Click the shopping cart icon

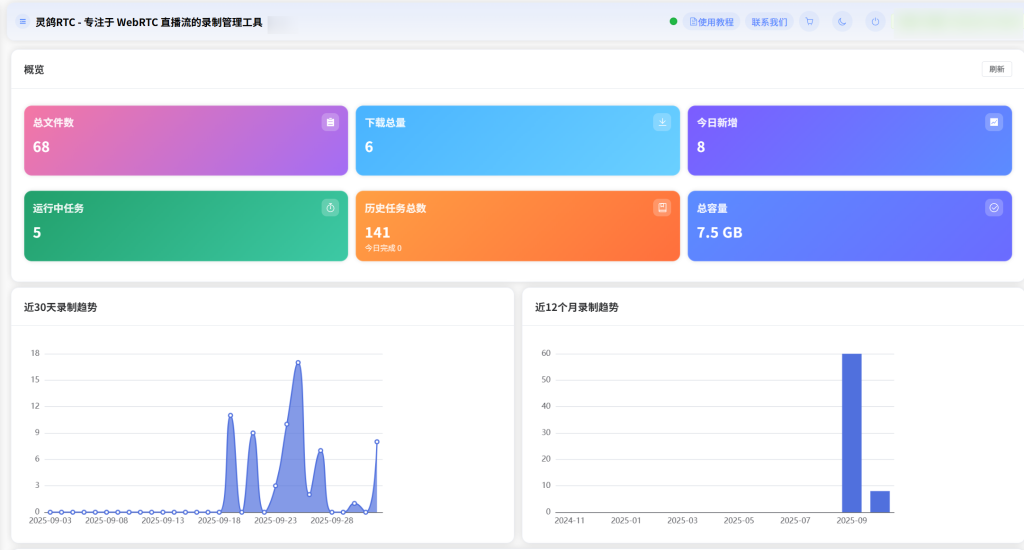point(809,21)
